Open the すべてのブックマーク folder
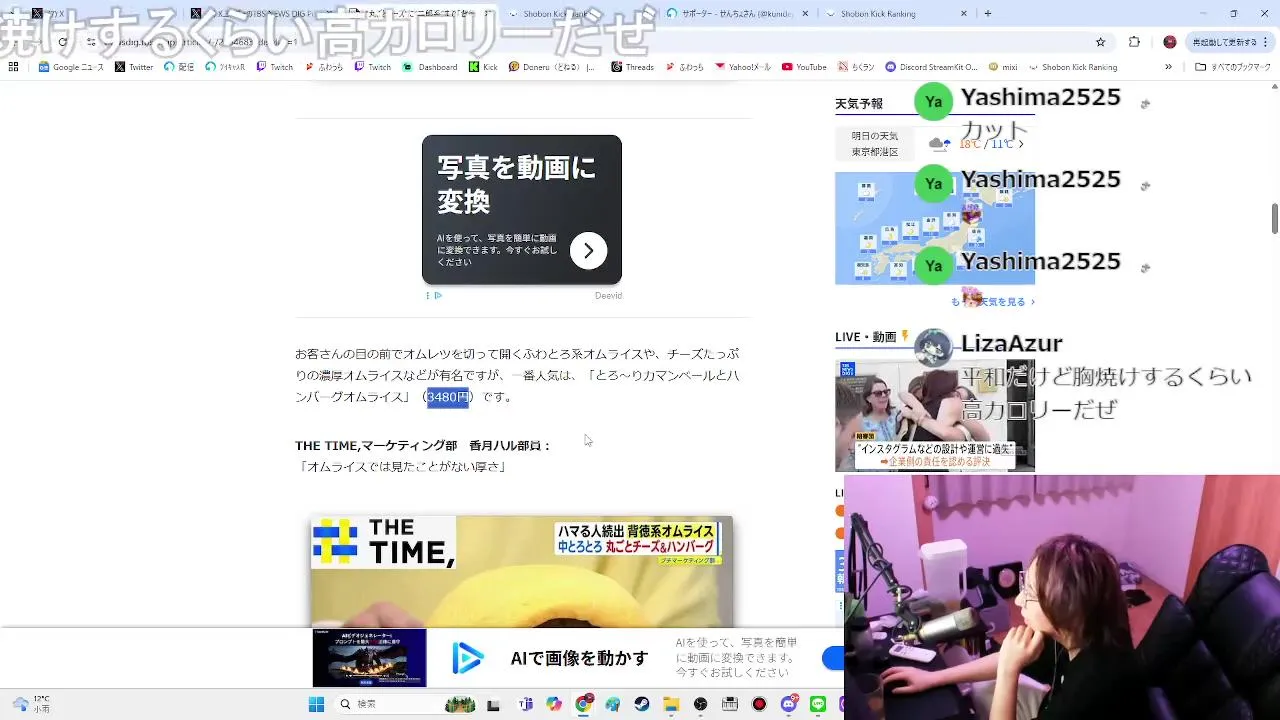Screen dimensions: 1280x720 click(x=1231, y=67)
